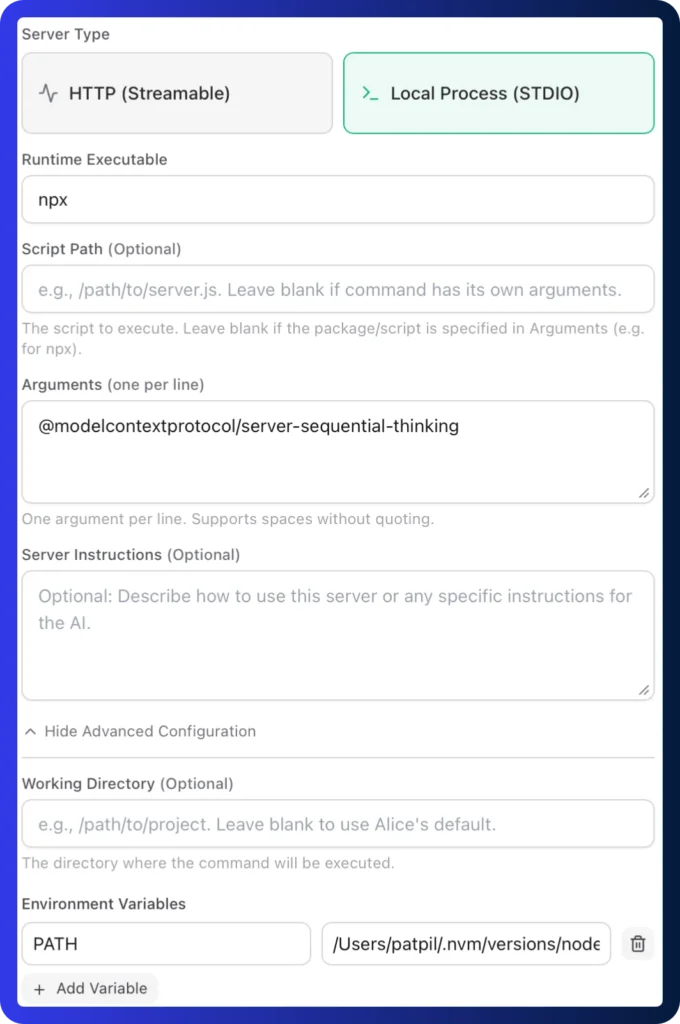This screenshot has width=680, height=1024.
Task: Click the PATH variable name field
Action: [x=166, y=944]
